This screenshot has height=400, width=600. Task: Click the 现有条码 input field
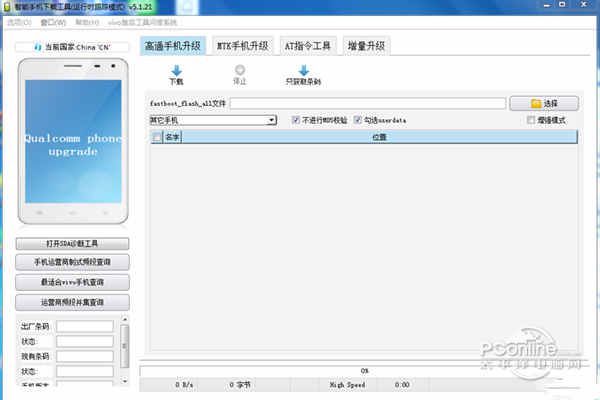[85, 356]
